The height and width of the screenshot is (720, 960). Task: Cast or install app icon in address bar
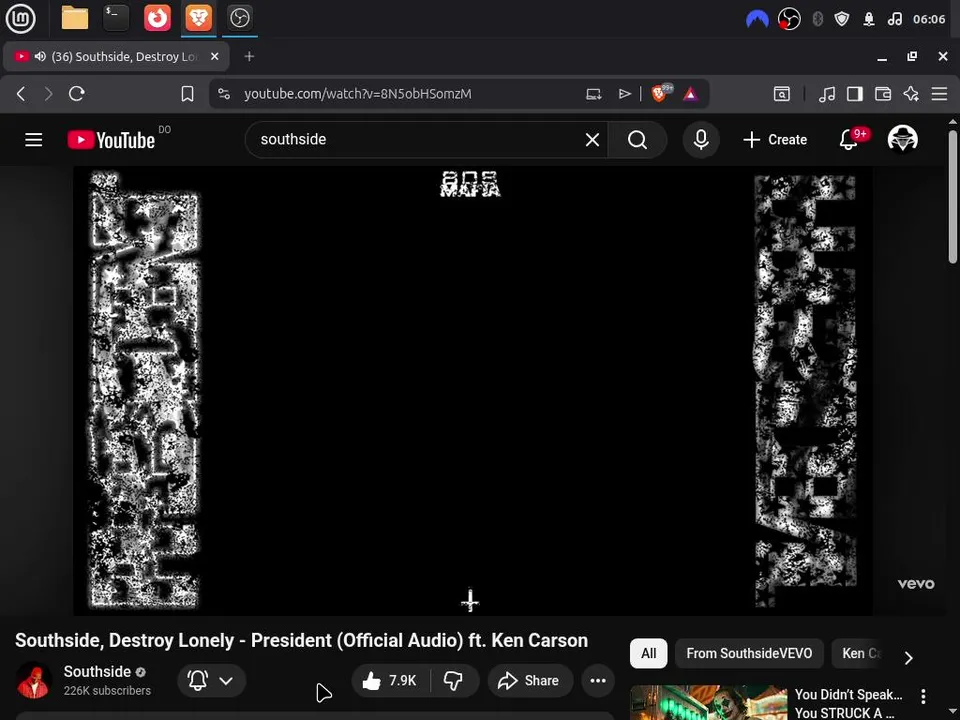[x=594, y=94]
